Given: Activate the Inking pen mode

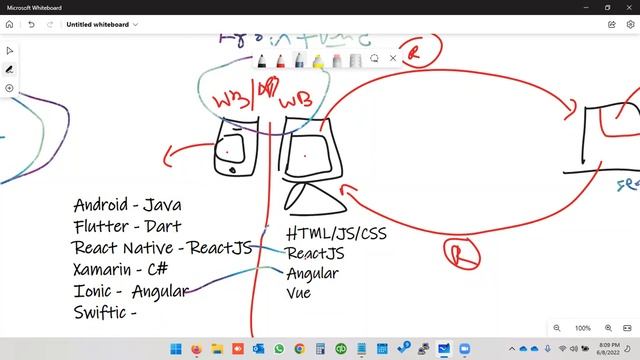Looking at the screenshot, I should [x=9, y=69].
